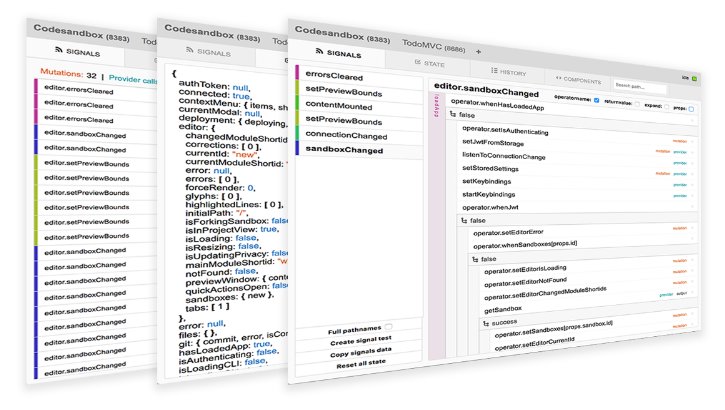The width and height of the screenshot is (725, 410).
Task: Select connectionChanged signal
Action: click(359, 135)
